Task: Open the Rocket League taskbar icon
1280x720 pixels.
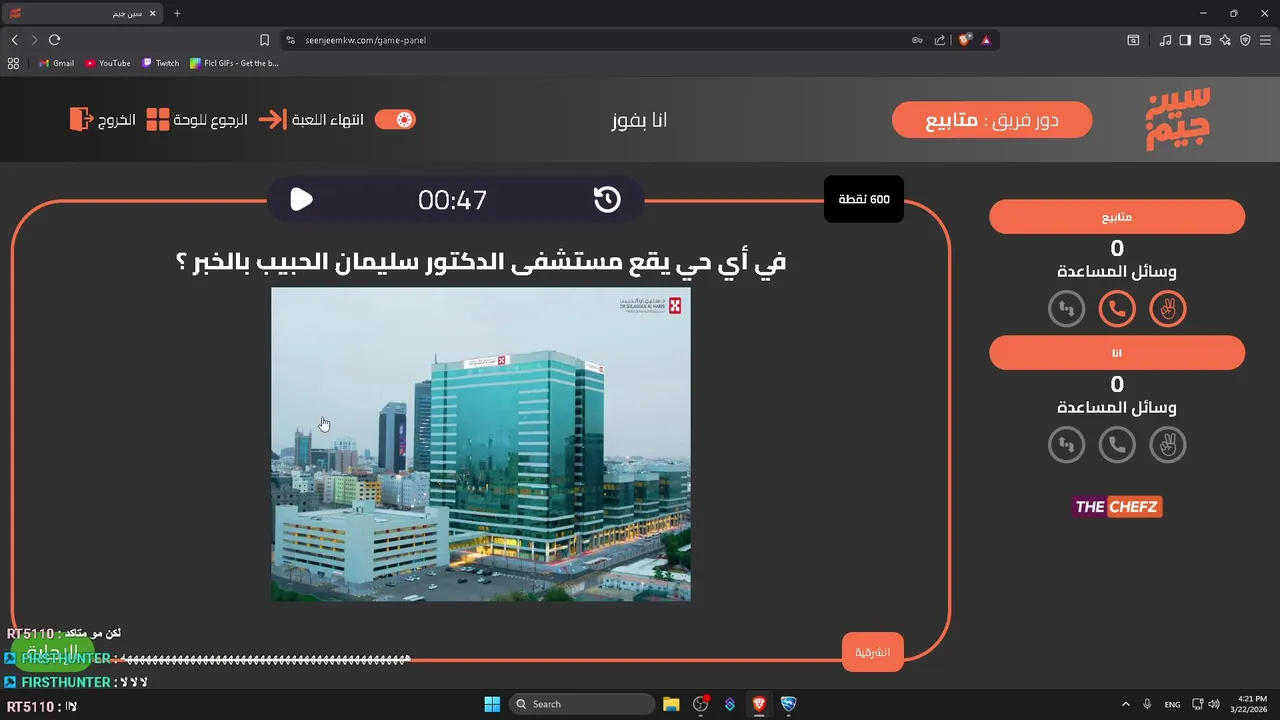Action: tap(788, 704)
